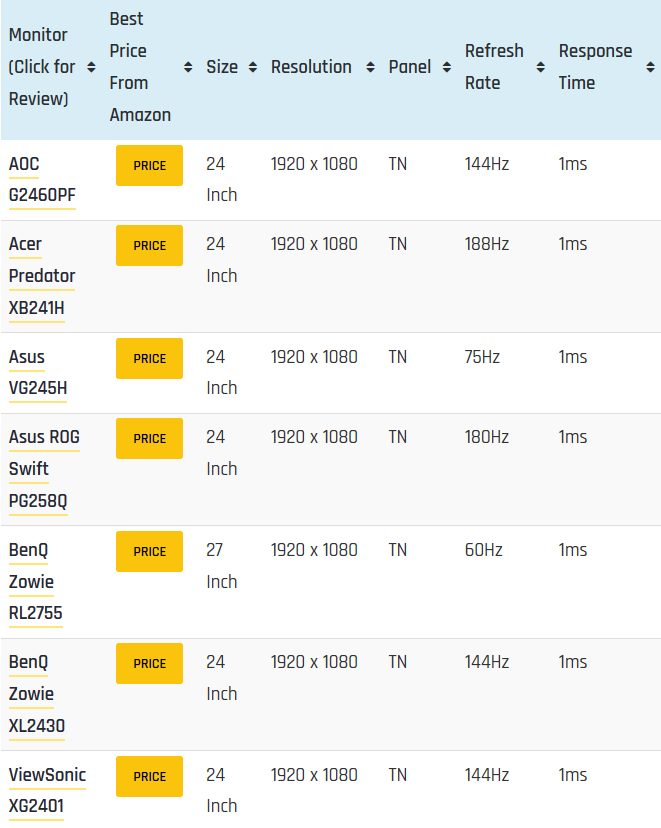Sort table by Monitor column arrows
Image resolution: width=661 pixels, height=828 pixels.
tap(91, 67)
